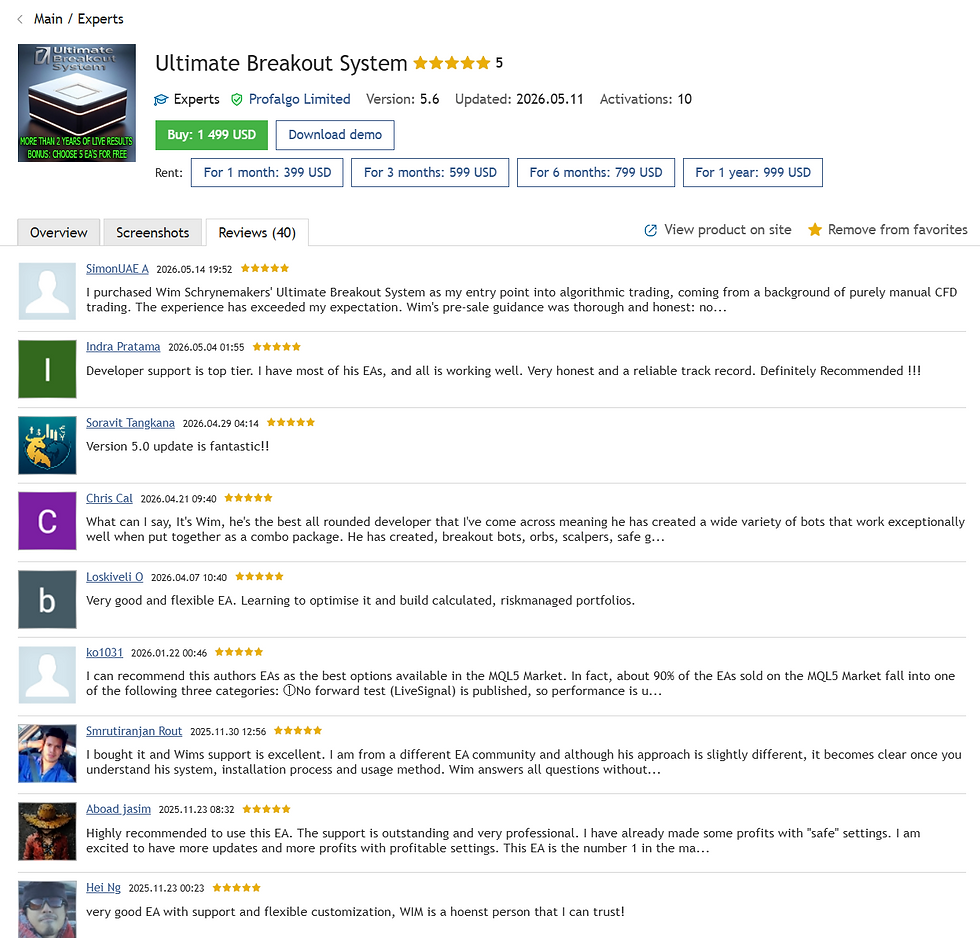Click the Ultimate Breakout System title

coord(281,64)
